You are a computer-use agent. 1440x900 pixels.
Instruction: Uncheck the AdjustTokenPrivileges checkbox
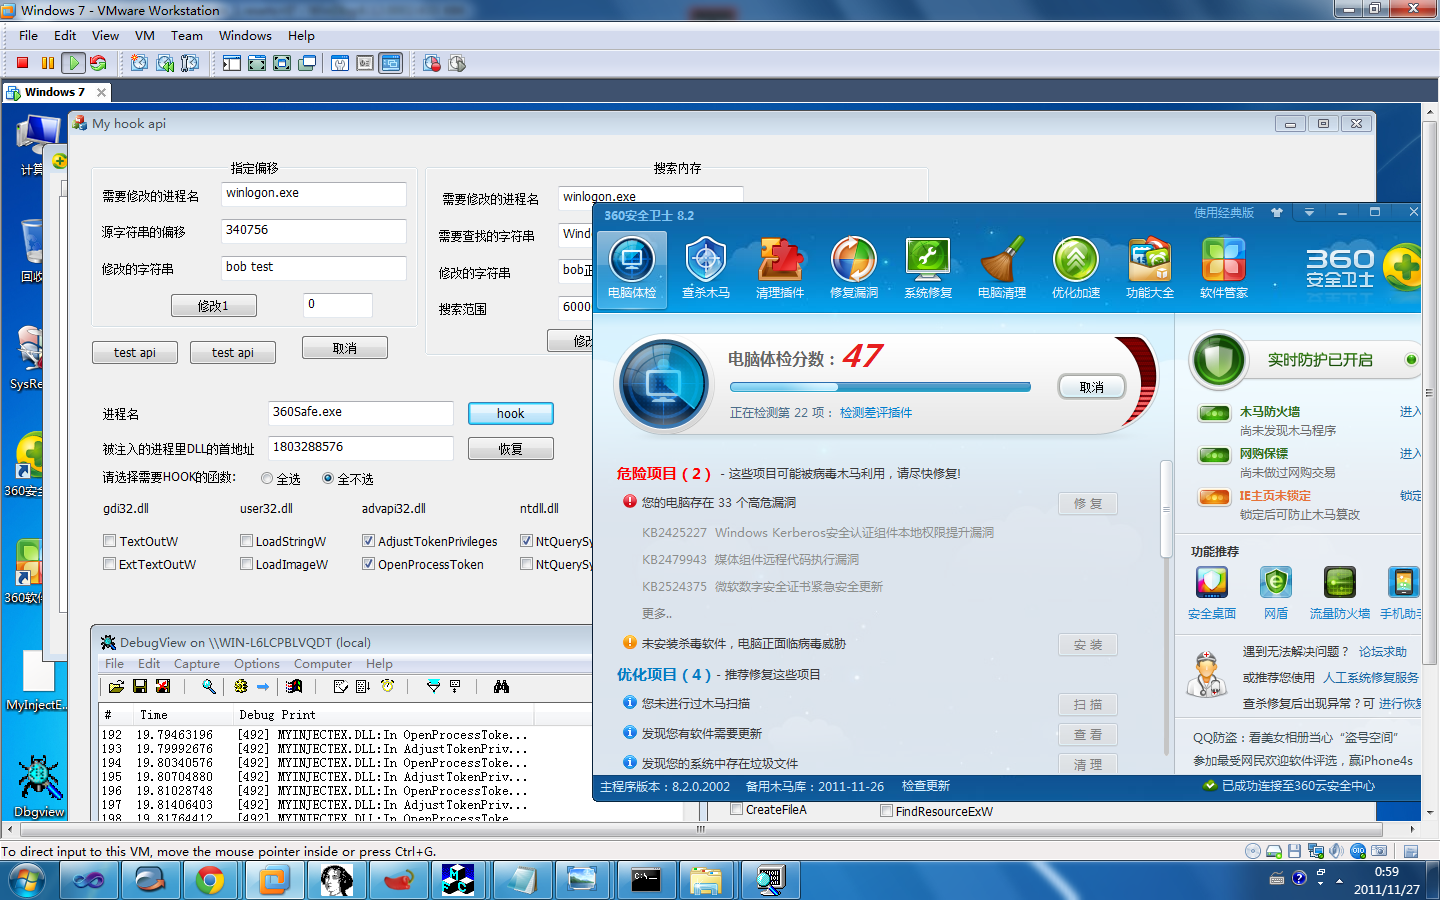point(368,541)
